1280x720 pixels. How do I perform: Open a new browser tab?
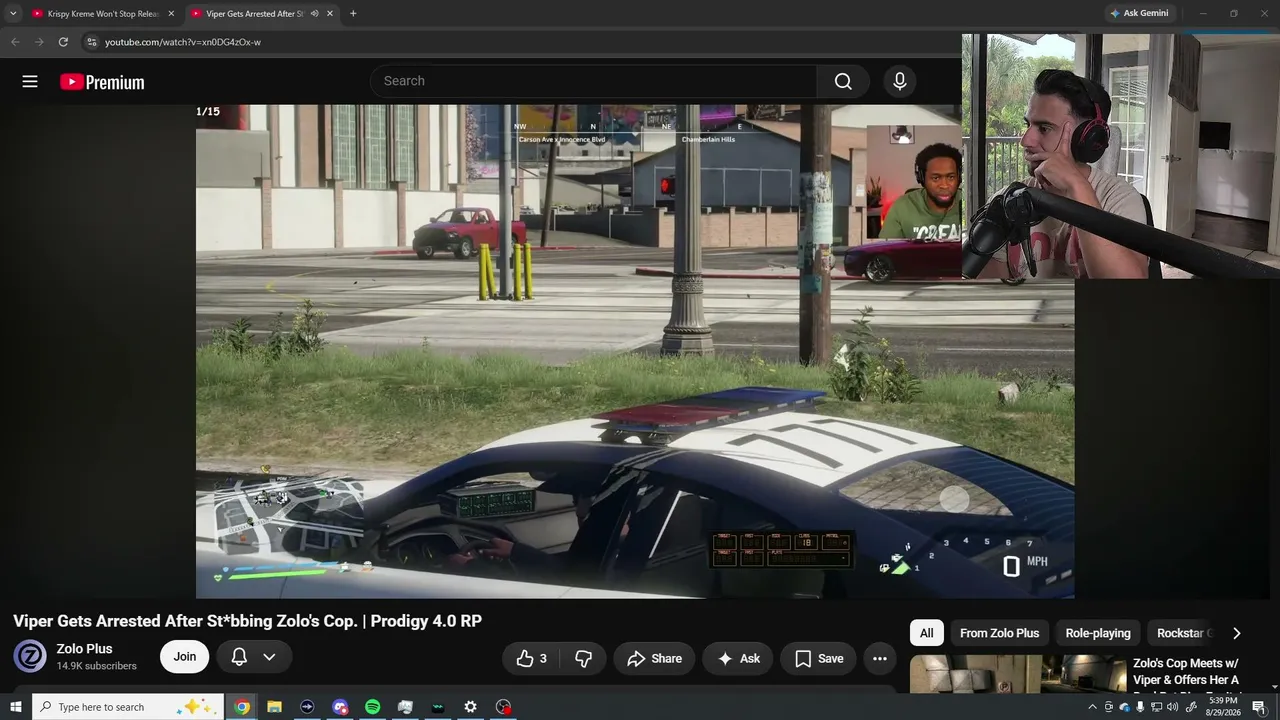point(353,14)
